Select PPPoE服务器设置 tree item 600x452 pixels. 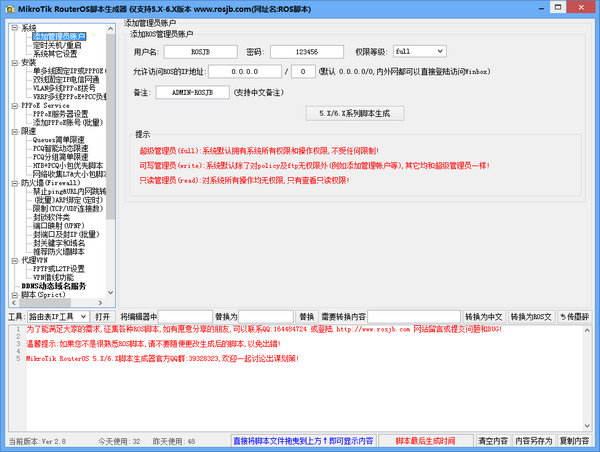click(x=60, y=114)
